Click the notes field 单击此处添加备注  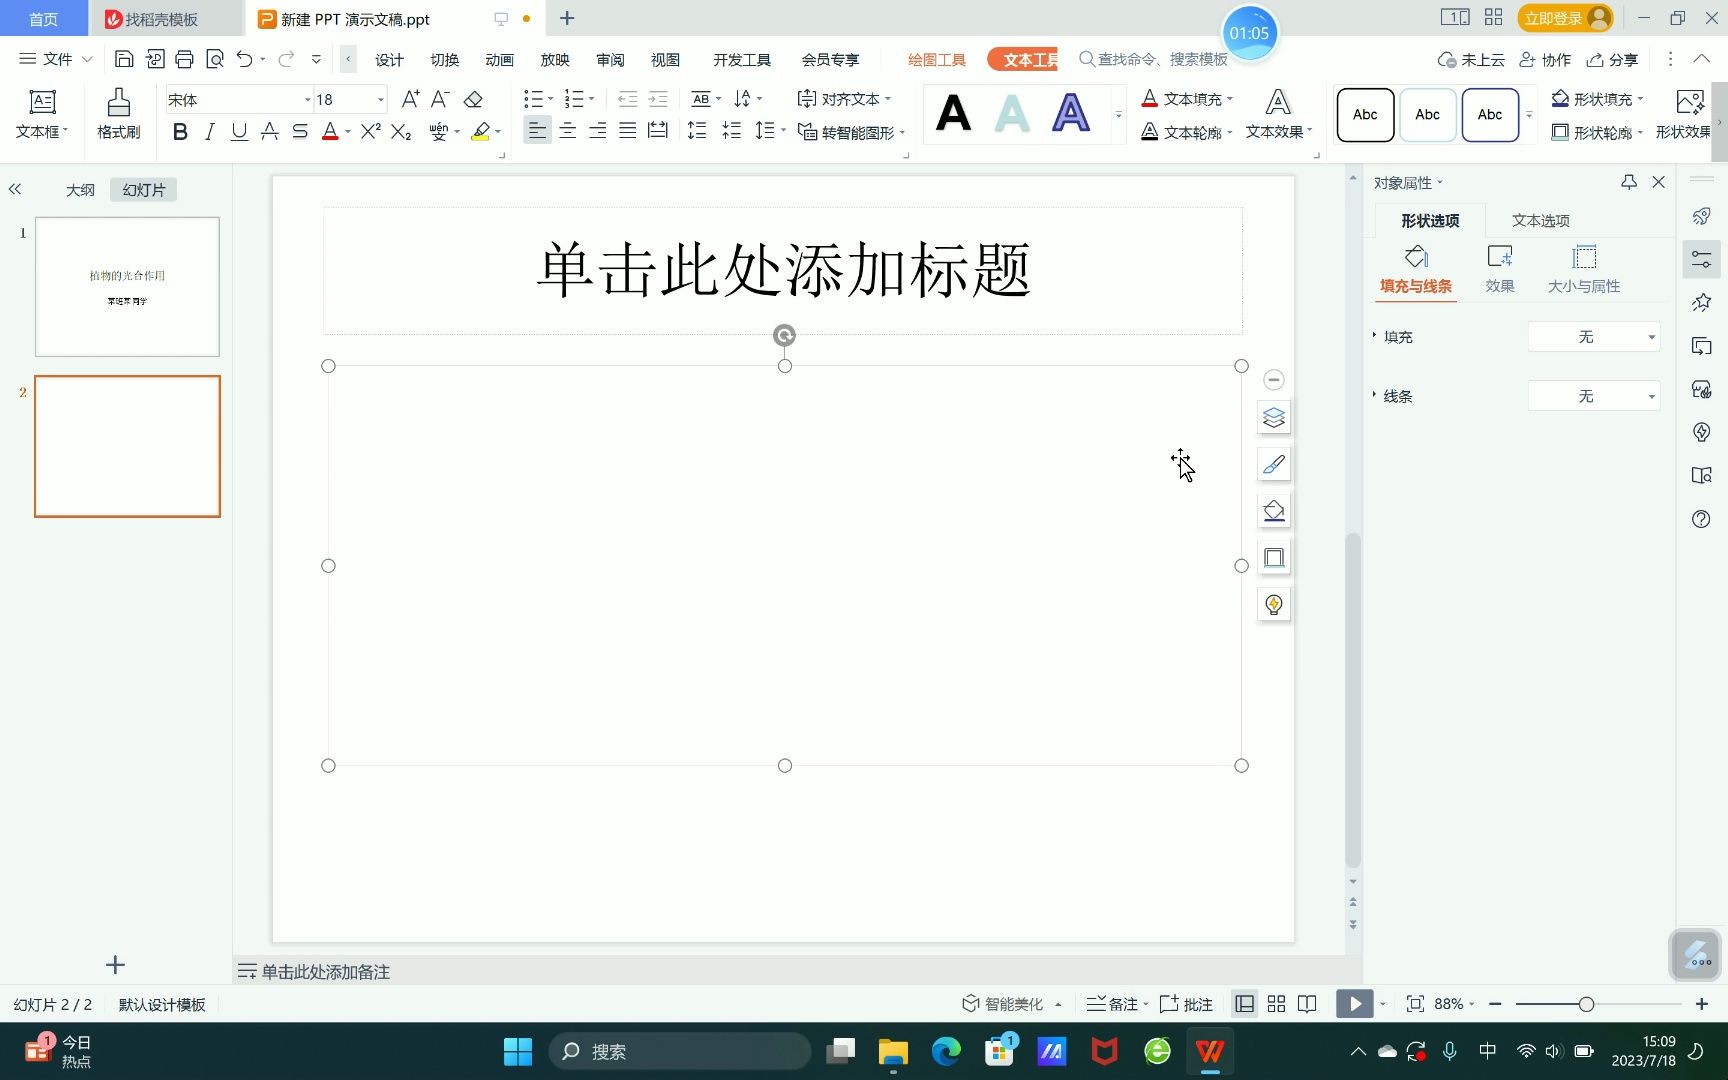click(x=325, y=972)
